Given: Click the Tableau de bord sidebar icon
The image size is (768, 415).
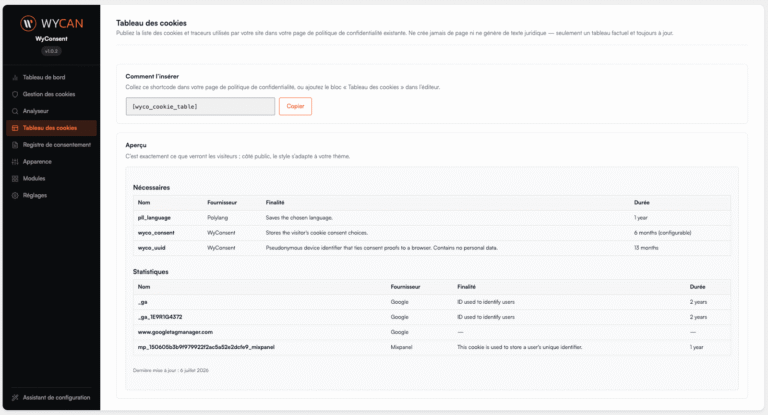Looking at the screenshot, I should 15,77.
